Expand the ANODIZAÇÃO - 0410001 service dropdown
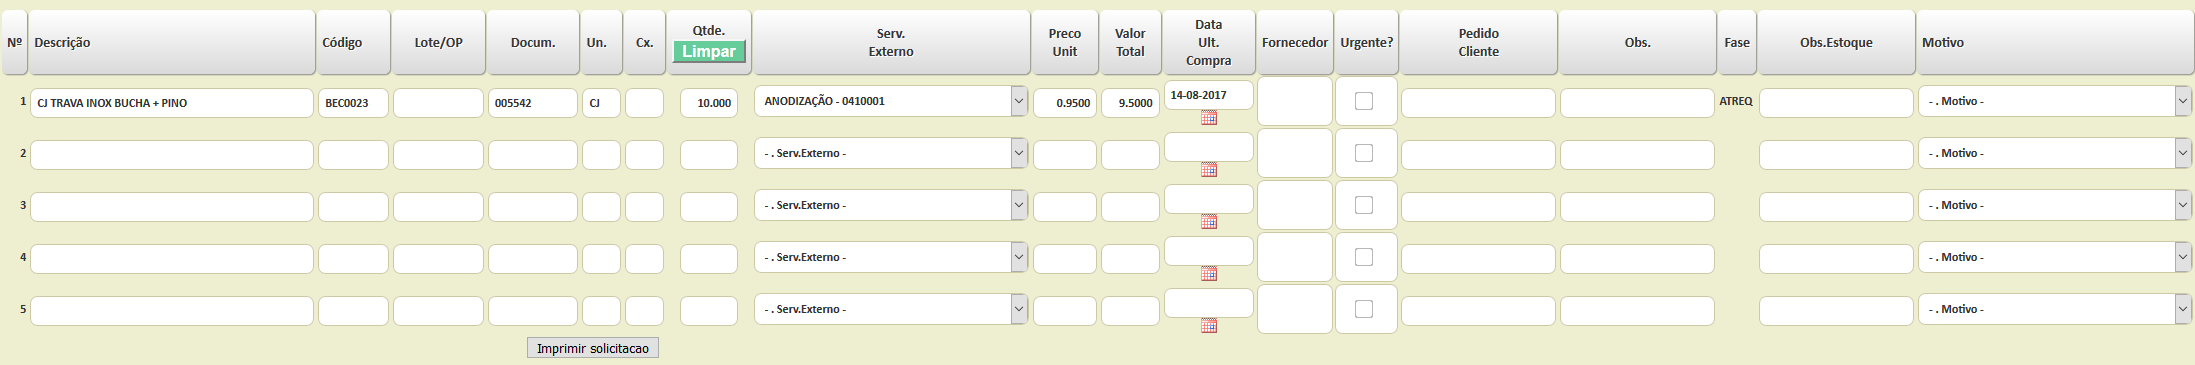 (891, 101)
